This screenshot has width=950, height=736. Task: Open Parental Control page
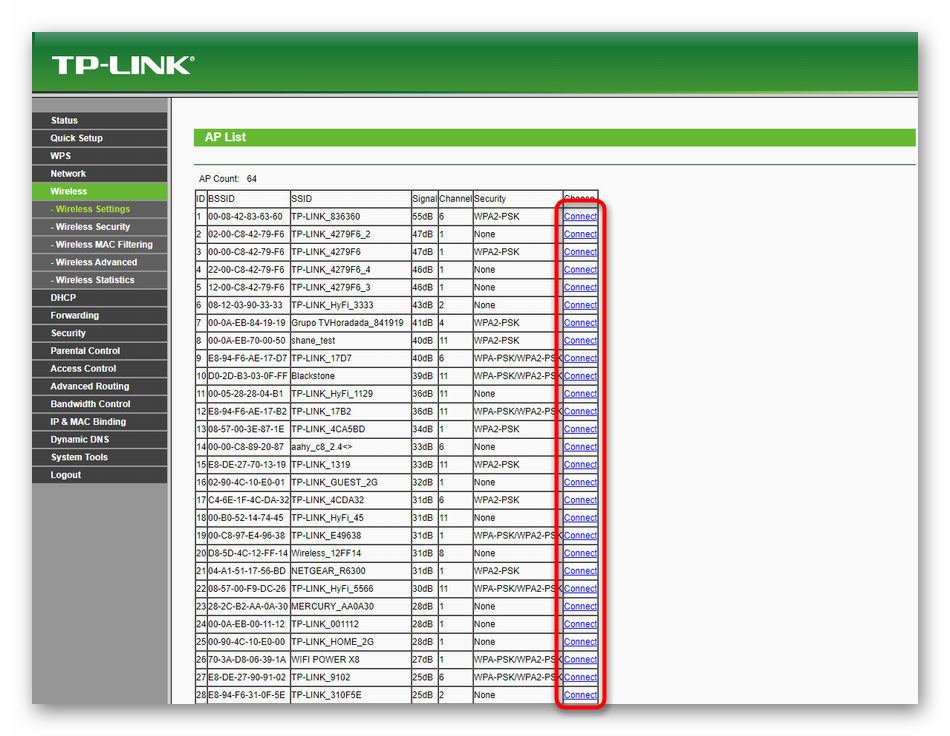[85, 351]
